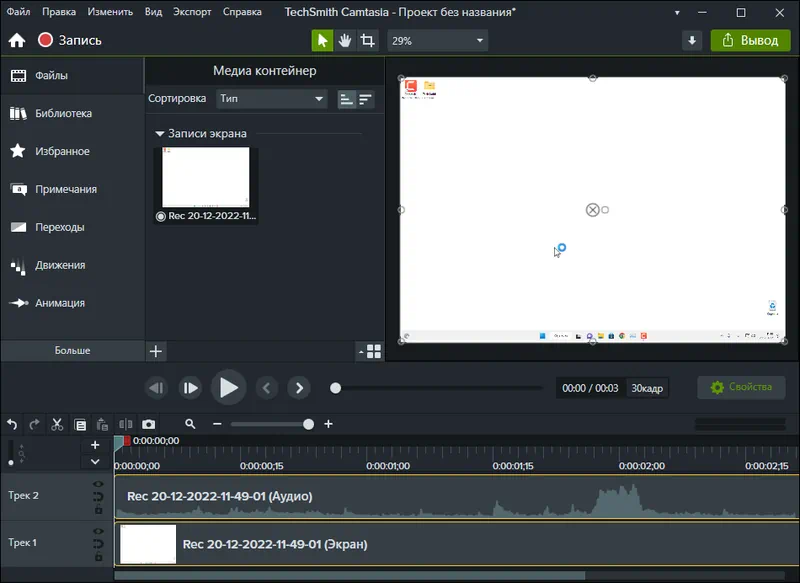
Task: Cut selection with scissors icon
Action: pyautogui.click(x=57, y=424)
